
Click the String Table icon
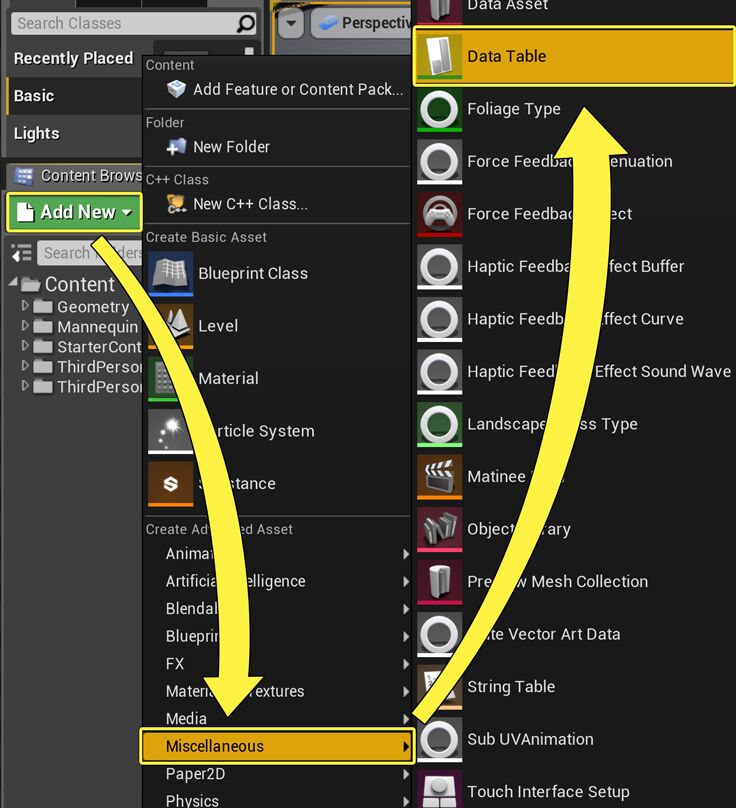coord(439,687)
